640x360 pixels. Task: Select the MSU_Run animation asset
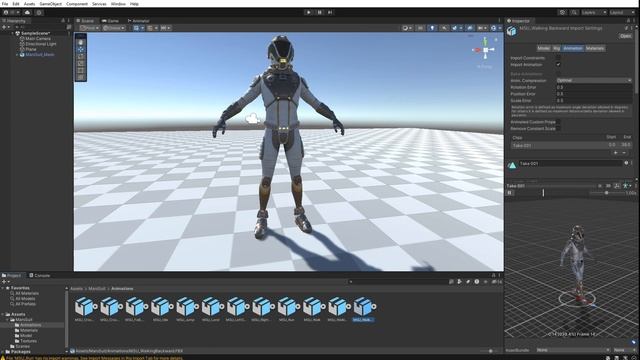pos(287,309)
